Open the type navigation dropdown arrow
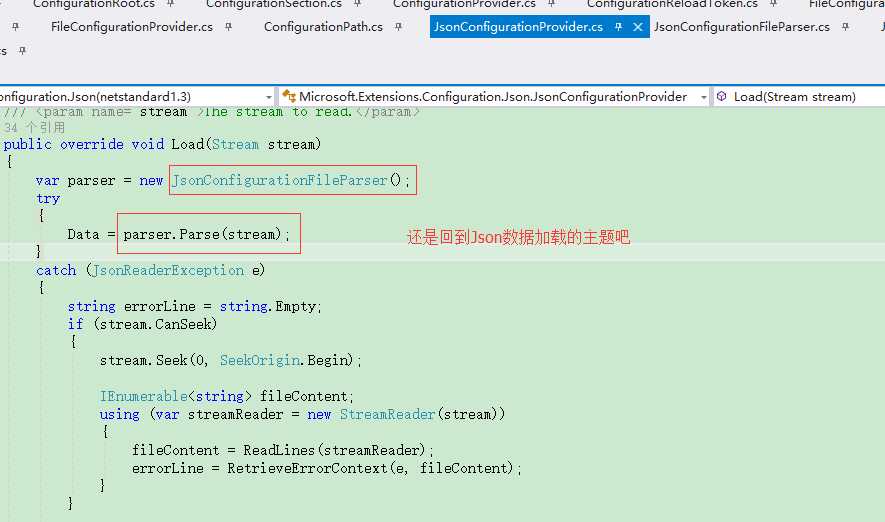 tap(703, 97)
